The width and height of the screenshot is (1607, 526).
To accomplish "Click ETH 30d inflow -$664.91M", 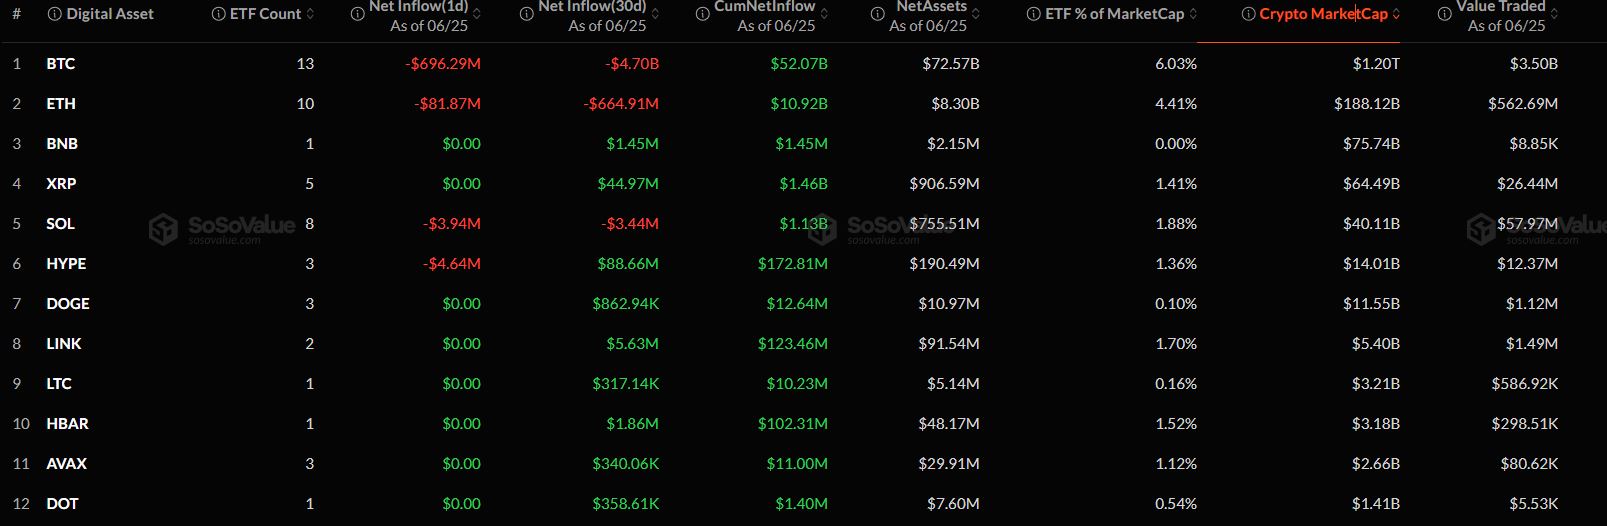I will coord(621,103).
